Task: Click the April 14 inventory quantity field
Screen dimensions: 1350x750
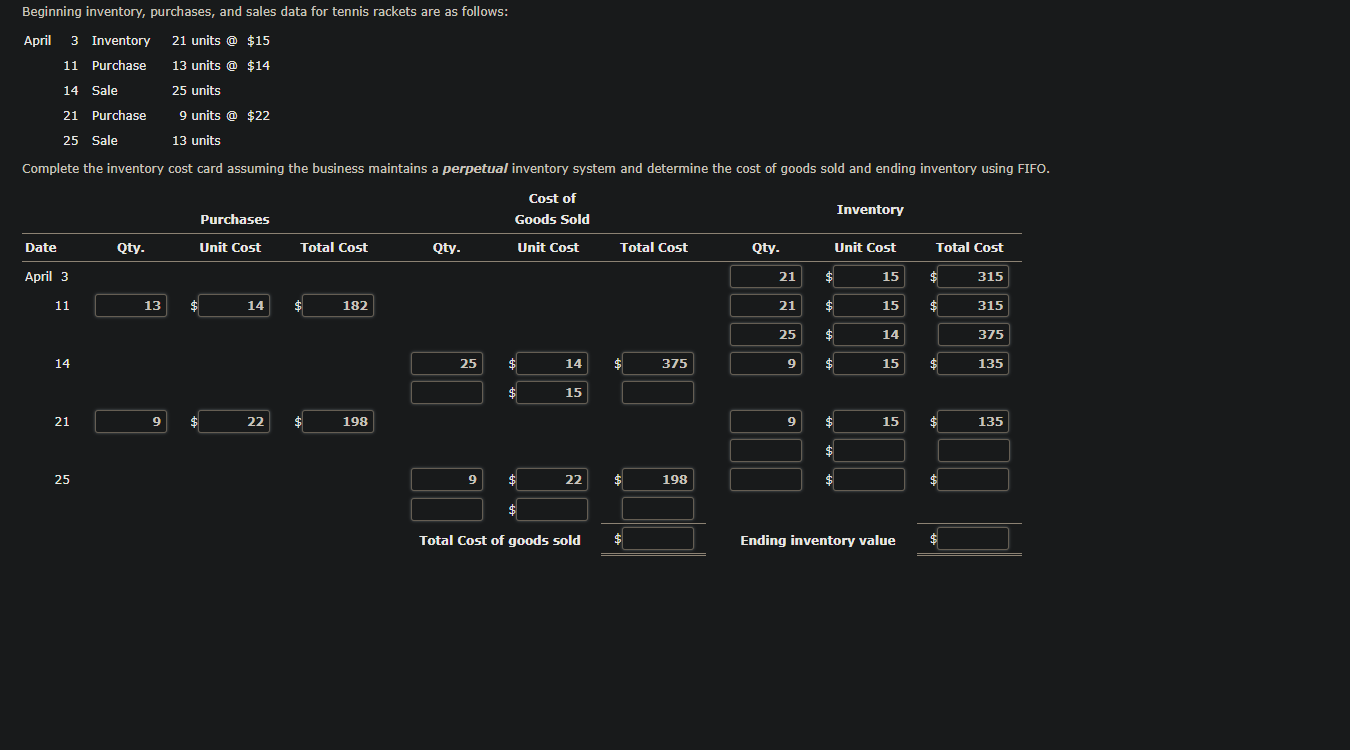Action: point(766,364)
